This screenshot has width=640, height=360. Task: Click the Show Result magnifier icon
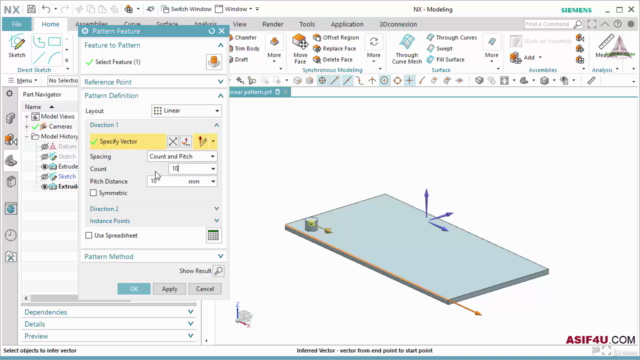(x=218, y=271)
